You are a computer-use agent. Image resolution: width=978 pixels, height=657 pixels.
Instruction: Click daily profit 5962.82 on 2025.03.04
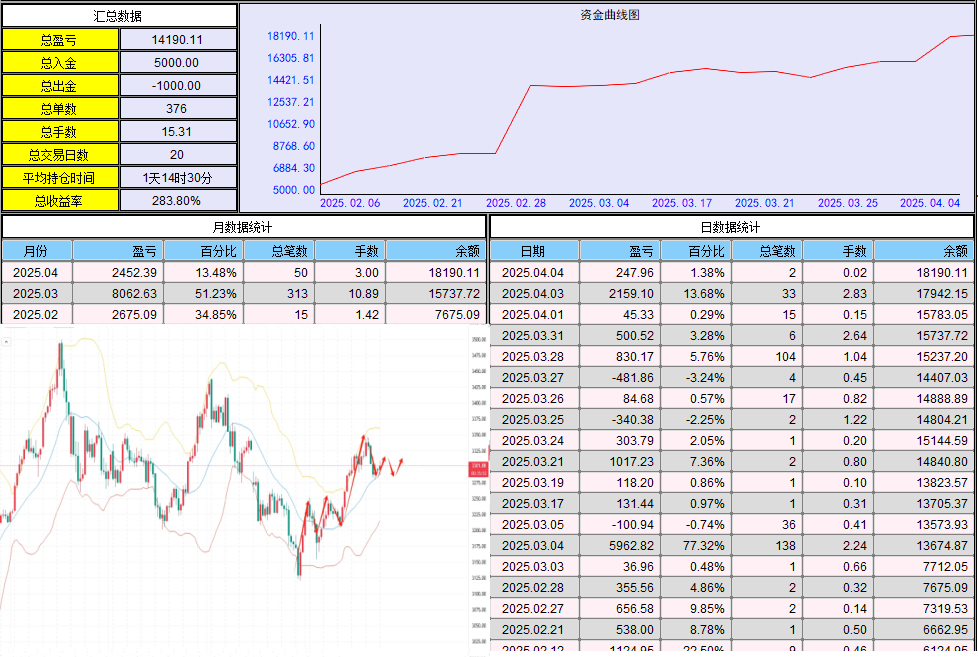tap(631, 545)
